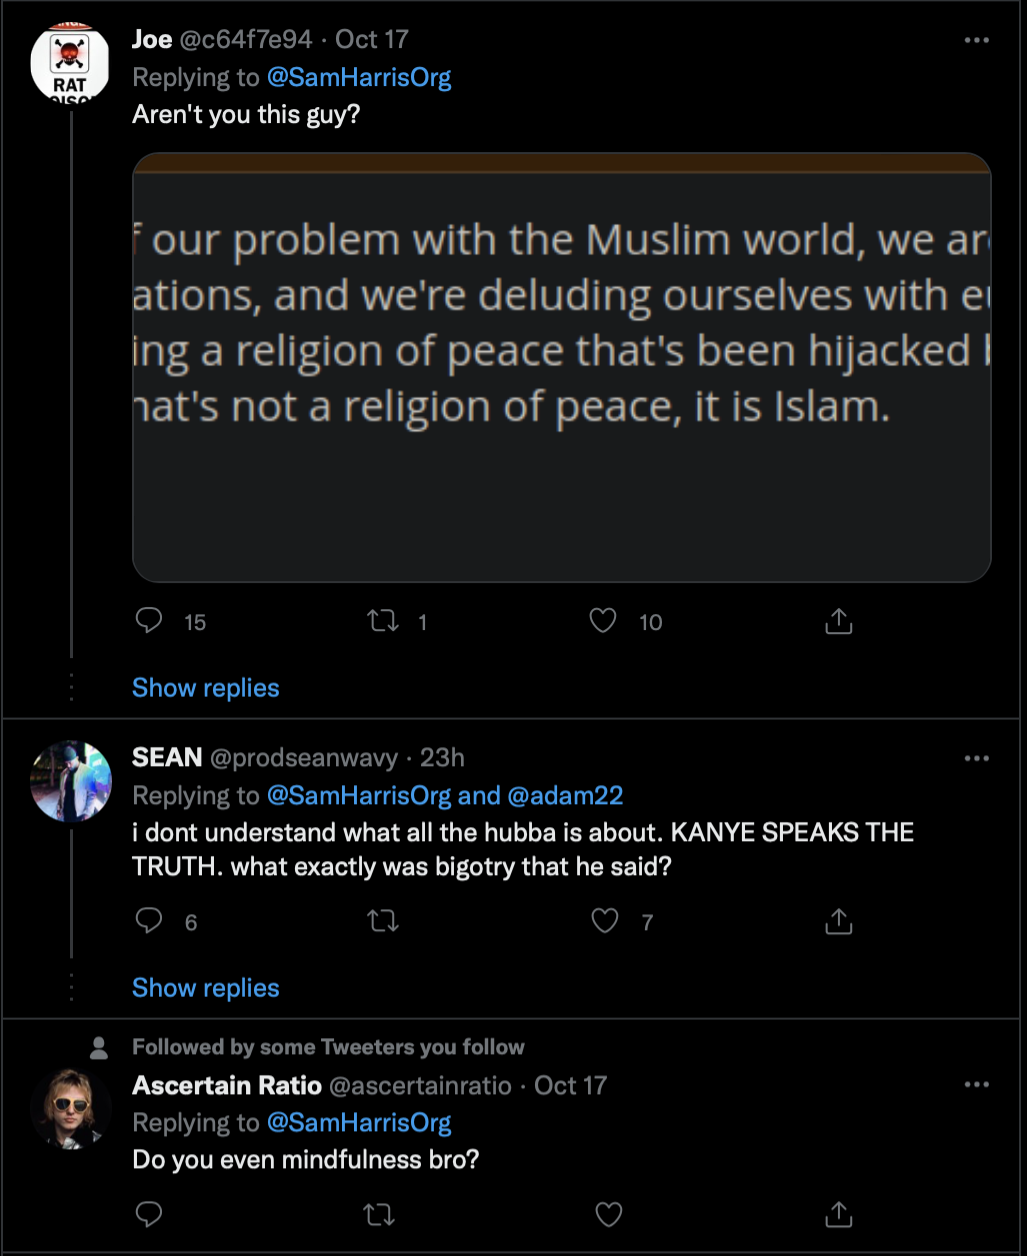Reply to Joe's tweet via comment icon
The width and height of the screenshot is (1027, 1256).
[149, 621]
